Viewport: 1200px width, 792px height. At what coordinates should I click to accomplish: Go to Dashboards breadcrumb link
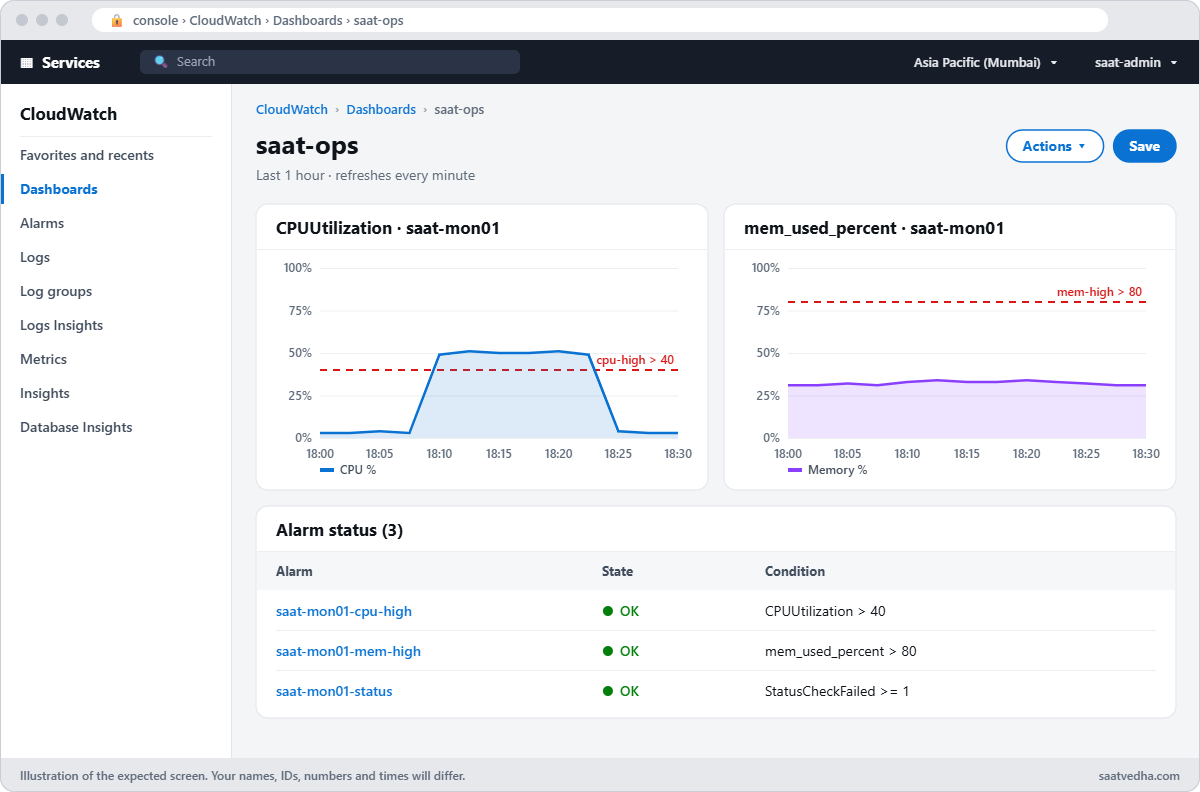(x=381, y=109)
